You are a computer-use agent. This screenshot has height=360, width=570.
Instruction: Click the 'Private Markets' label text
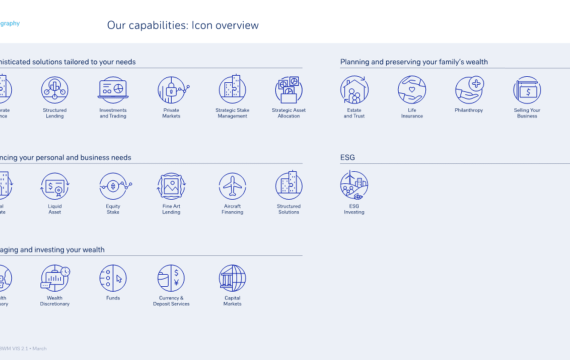click(x=171, y=113)
